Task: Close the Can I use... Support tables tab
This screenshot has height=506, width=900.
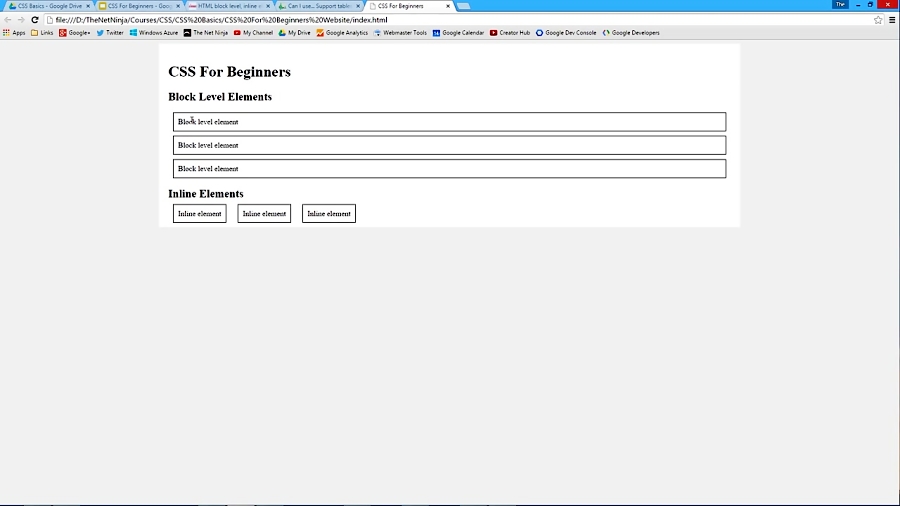Action: point(358,6)
